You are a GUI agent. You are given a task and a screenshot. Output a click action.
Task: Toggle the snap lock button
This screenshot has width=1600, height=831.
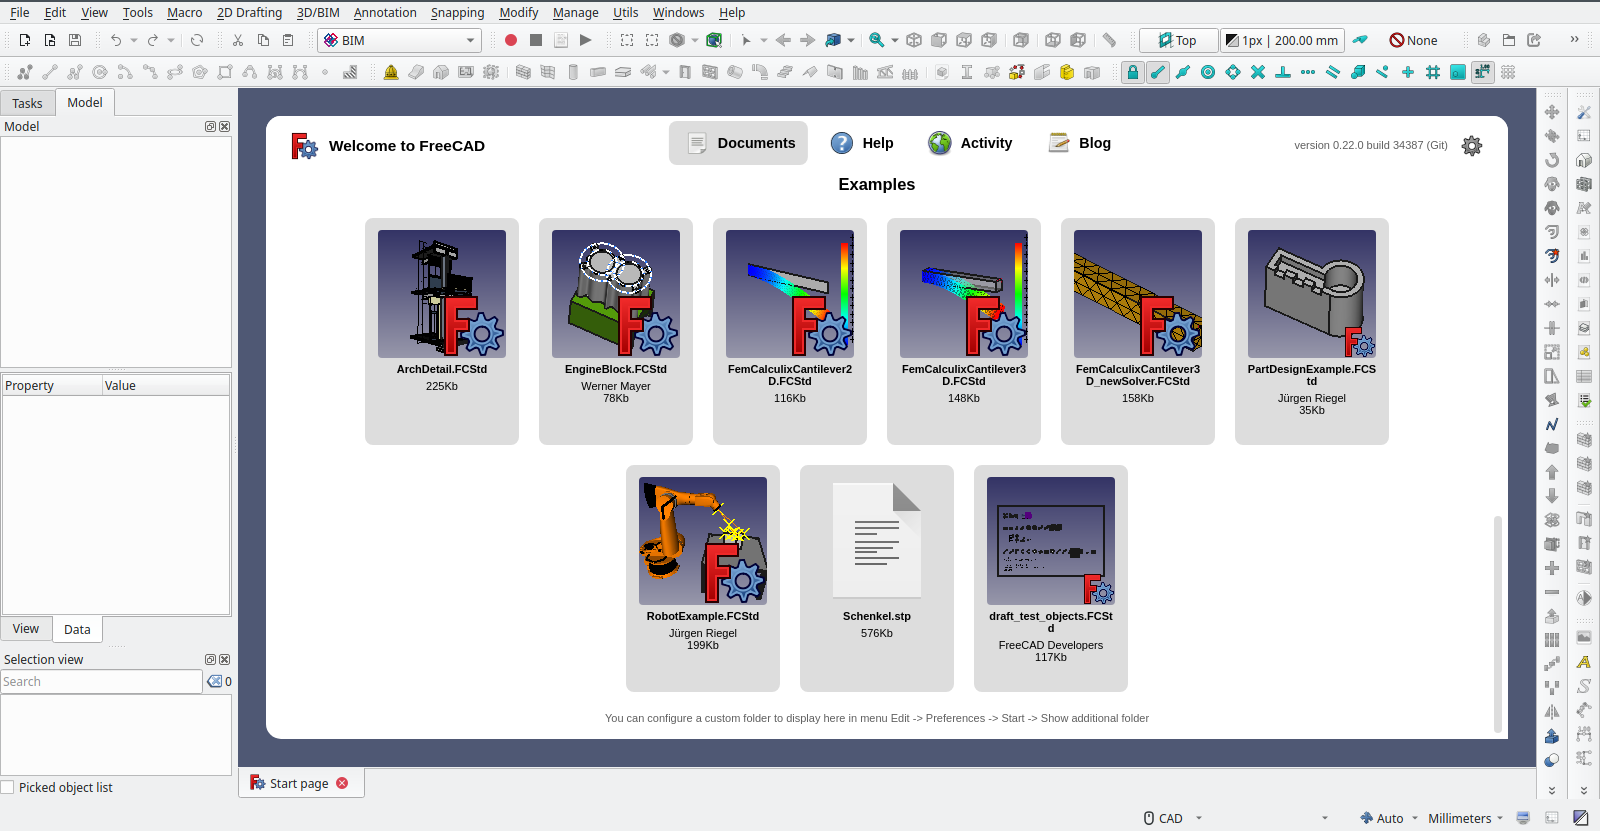click(x=1132, y=72)
